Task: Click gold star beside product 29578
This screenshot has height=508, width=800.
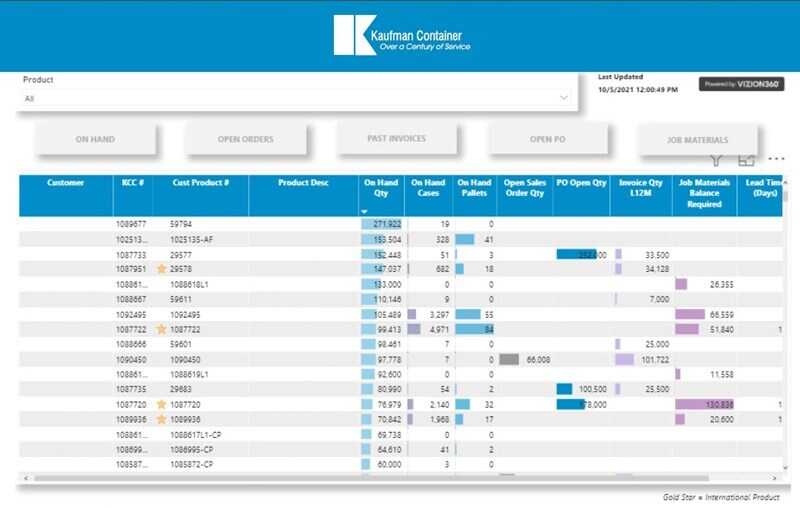Action: point(161,269)
